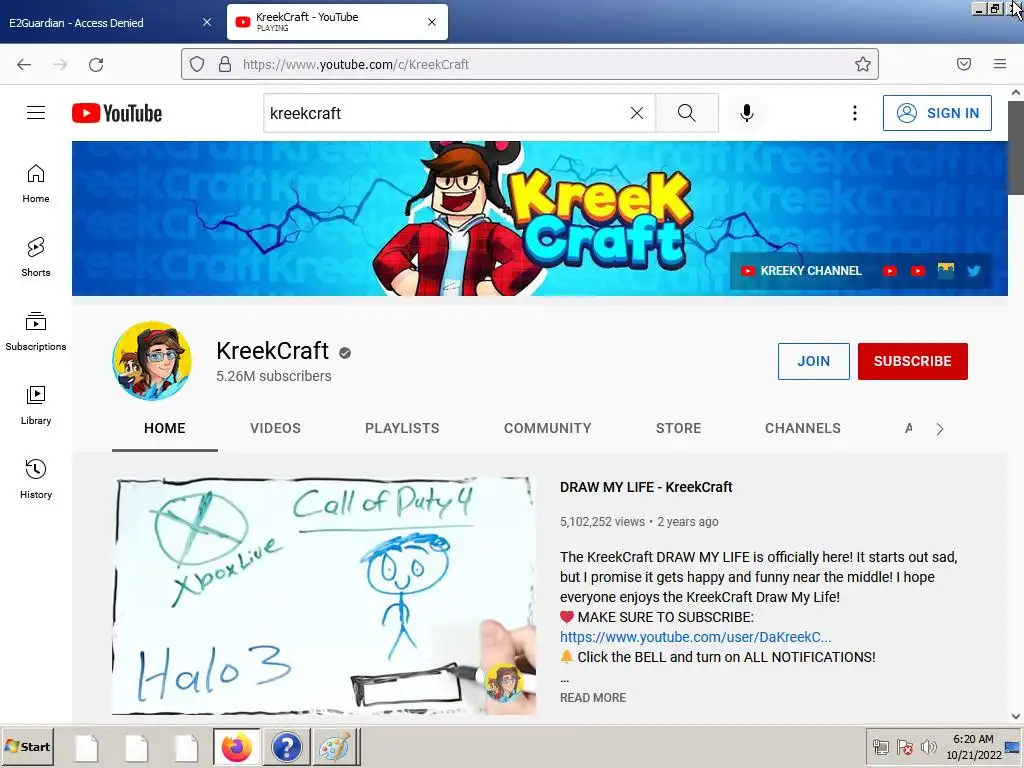
Task: Click the browser forward arrow
Action: (60, 64)
